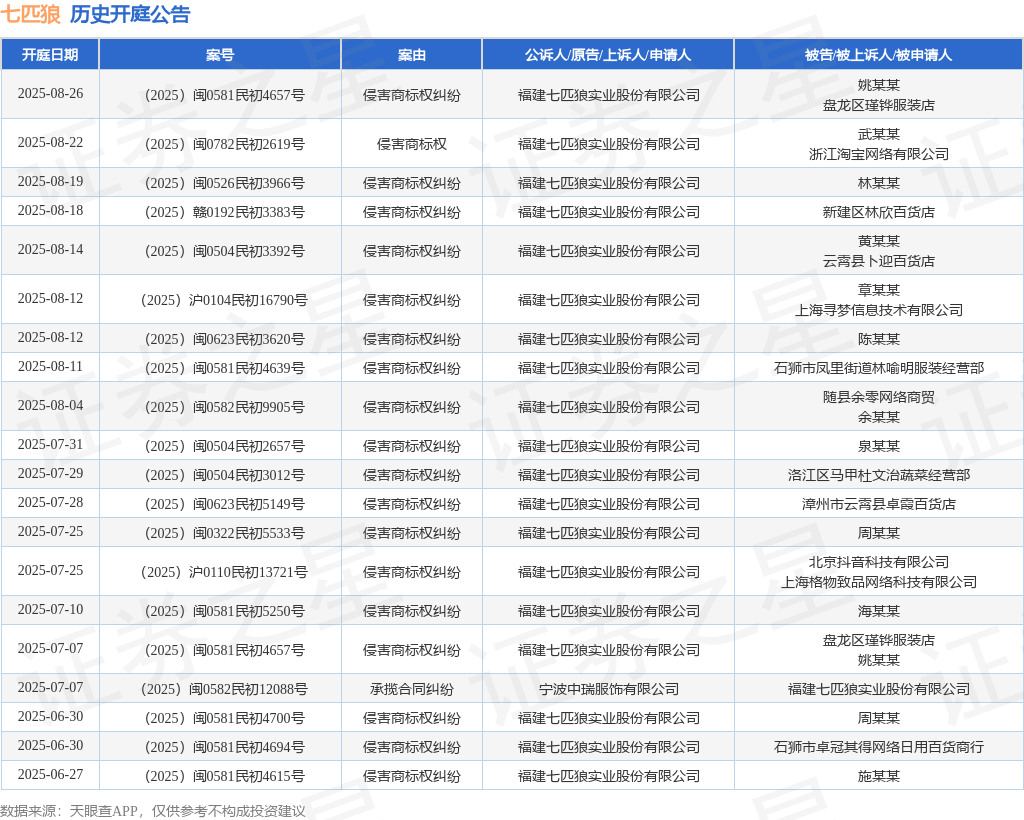Click the 案号 column header
This screenshot has height=820, width=1024.
[x=219, y=55]
